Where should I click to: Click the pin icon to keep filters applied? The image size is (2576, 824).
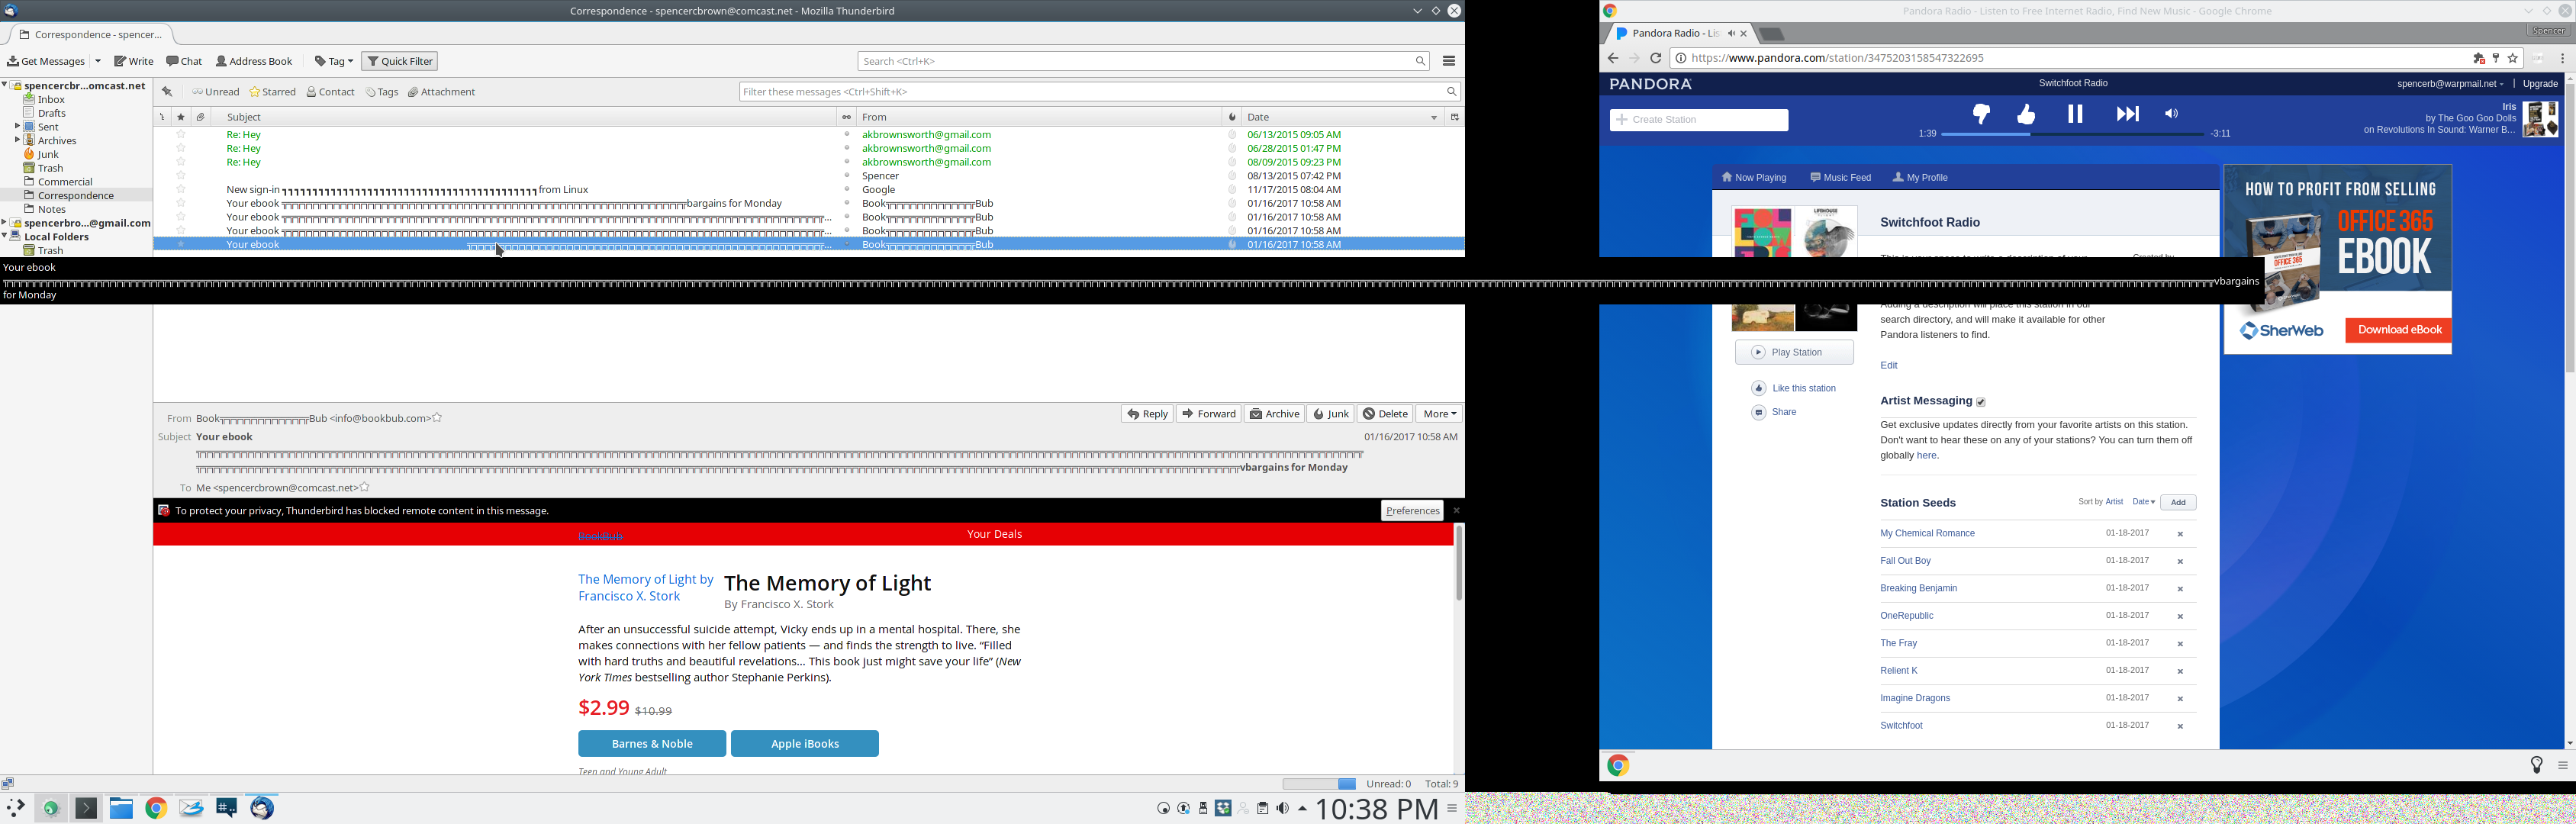[x=167, y=92]
